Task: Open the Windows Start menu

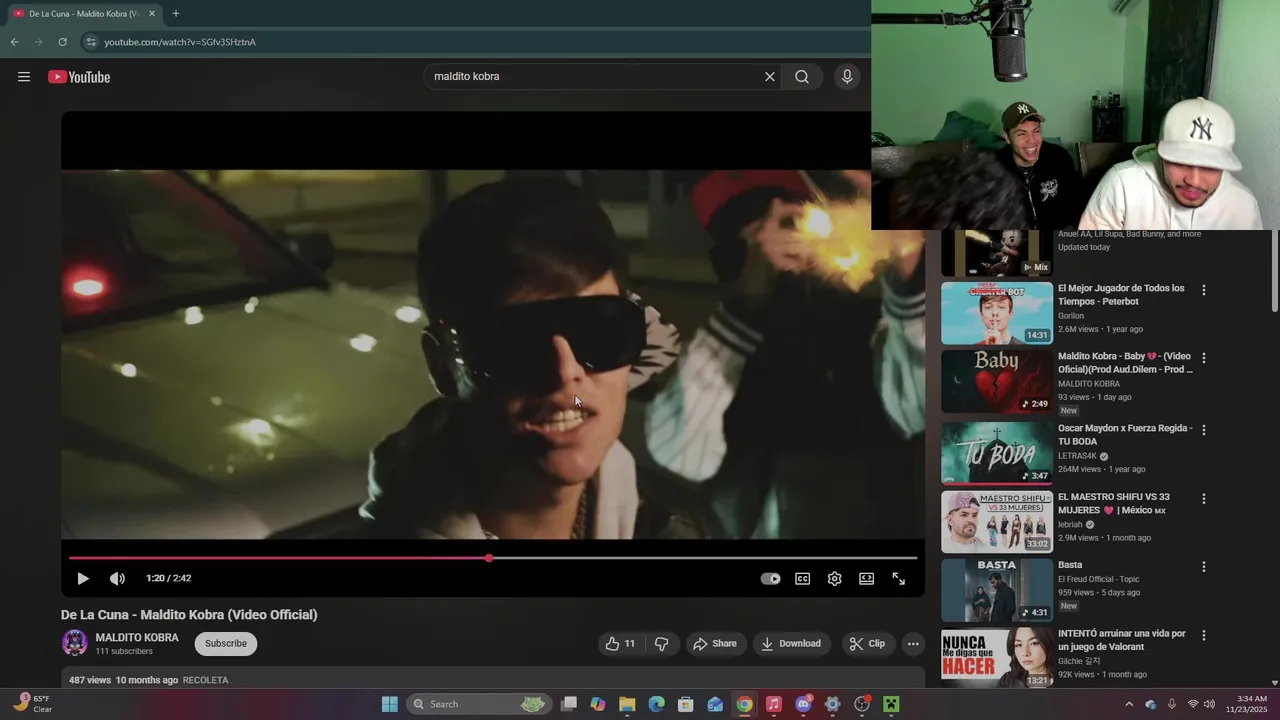Action: point(389,704)
